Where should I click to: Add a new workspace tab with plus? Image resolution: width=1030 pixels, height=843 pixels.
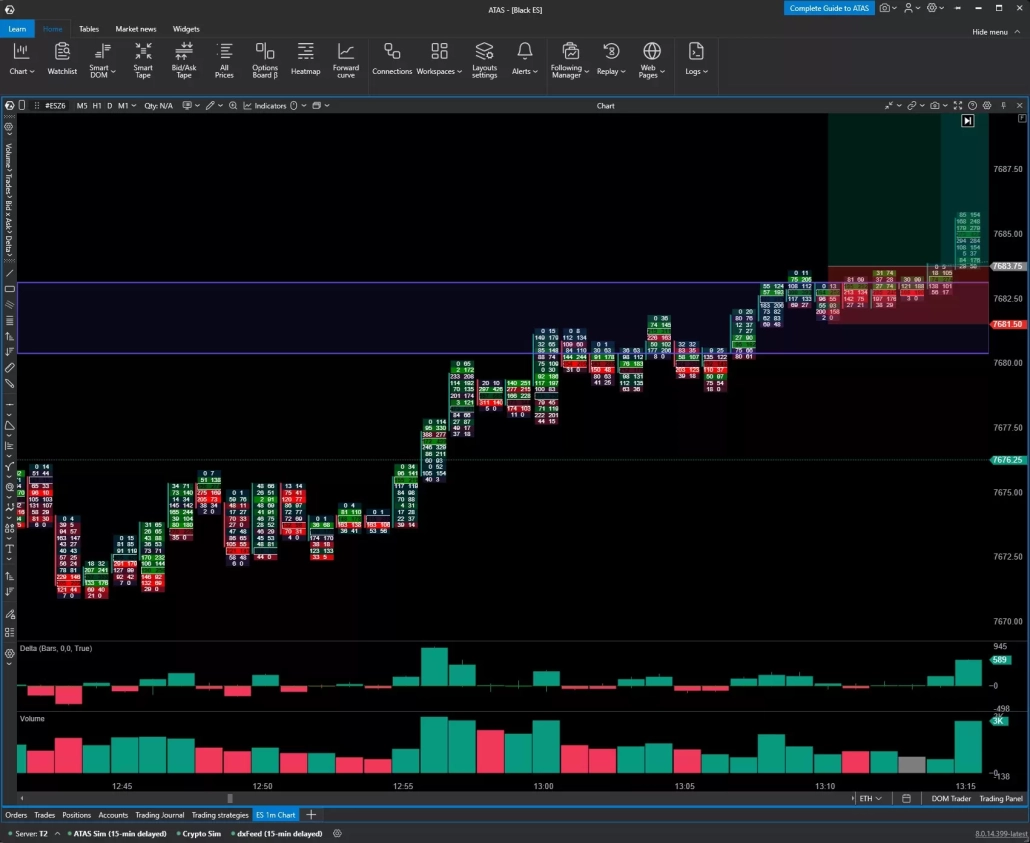(x=311, y=815)
